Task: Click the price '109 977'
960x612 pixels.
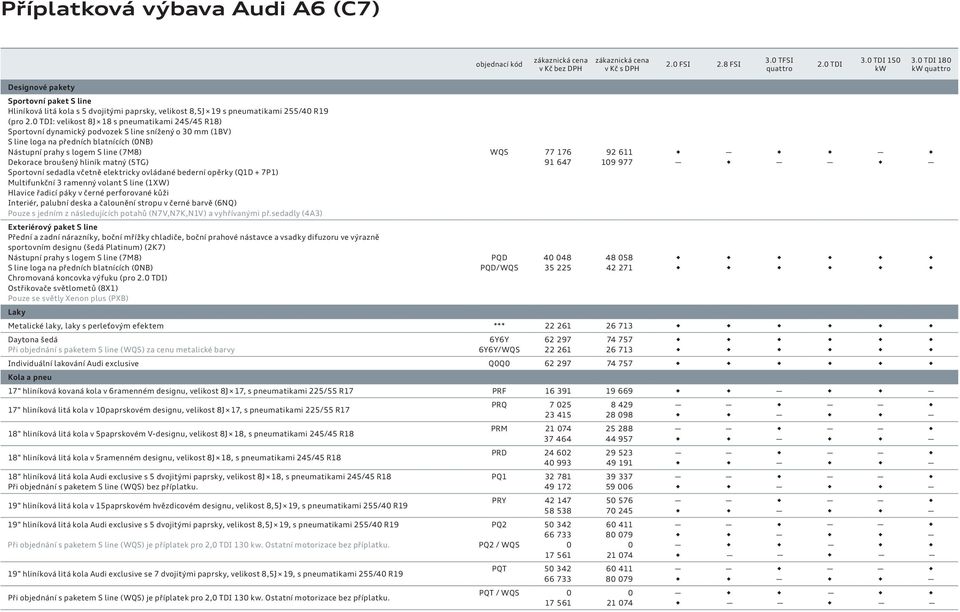Action: (x=617, y=162)
